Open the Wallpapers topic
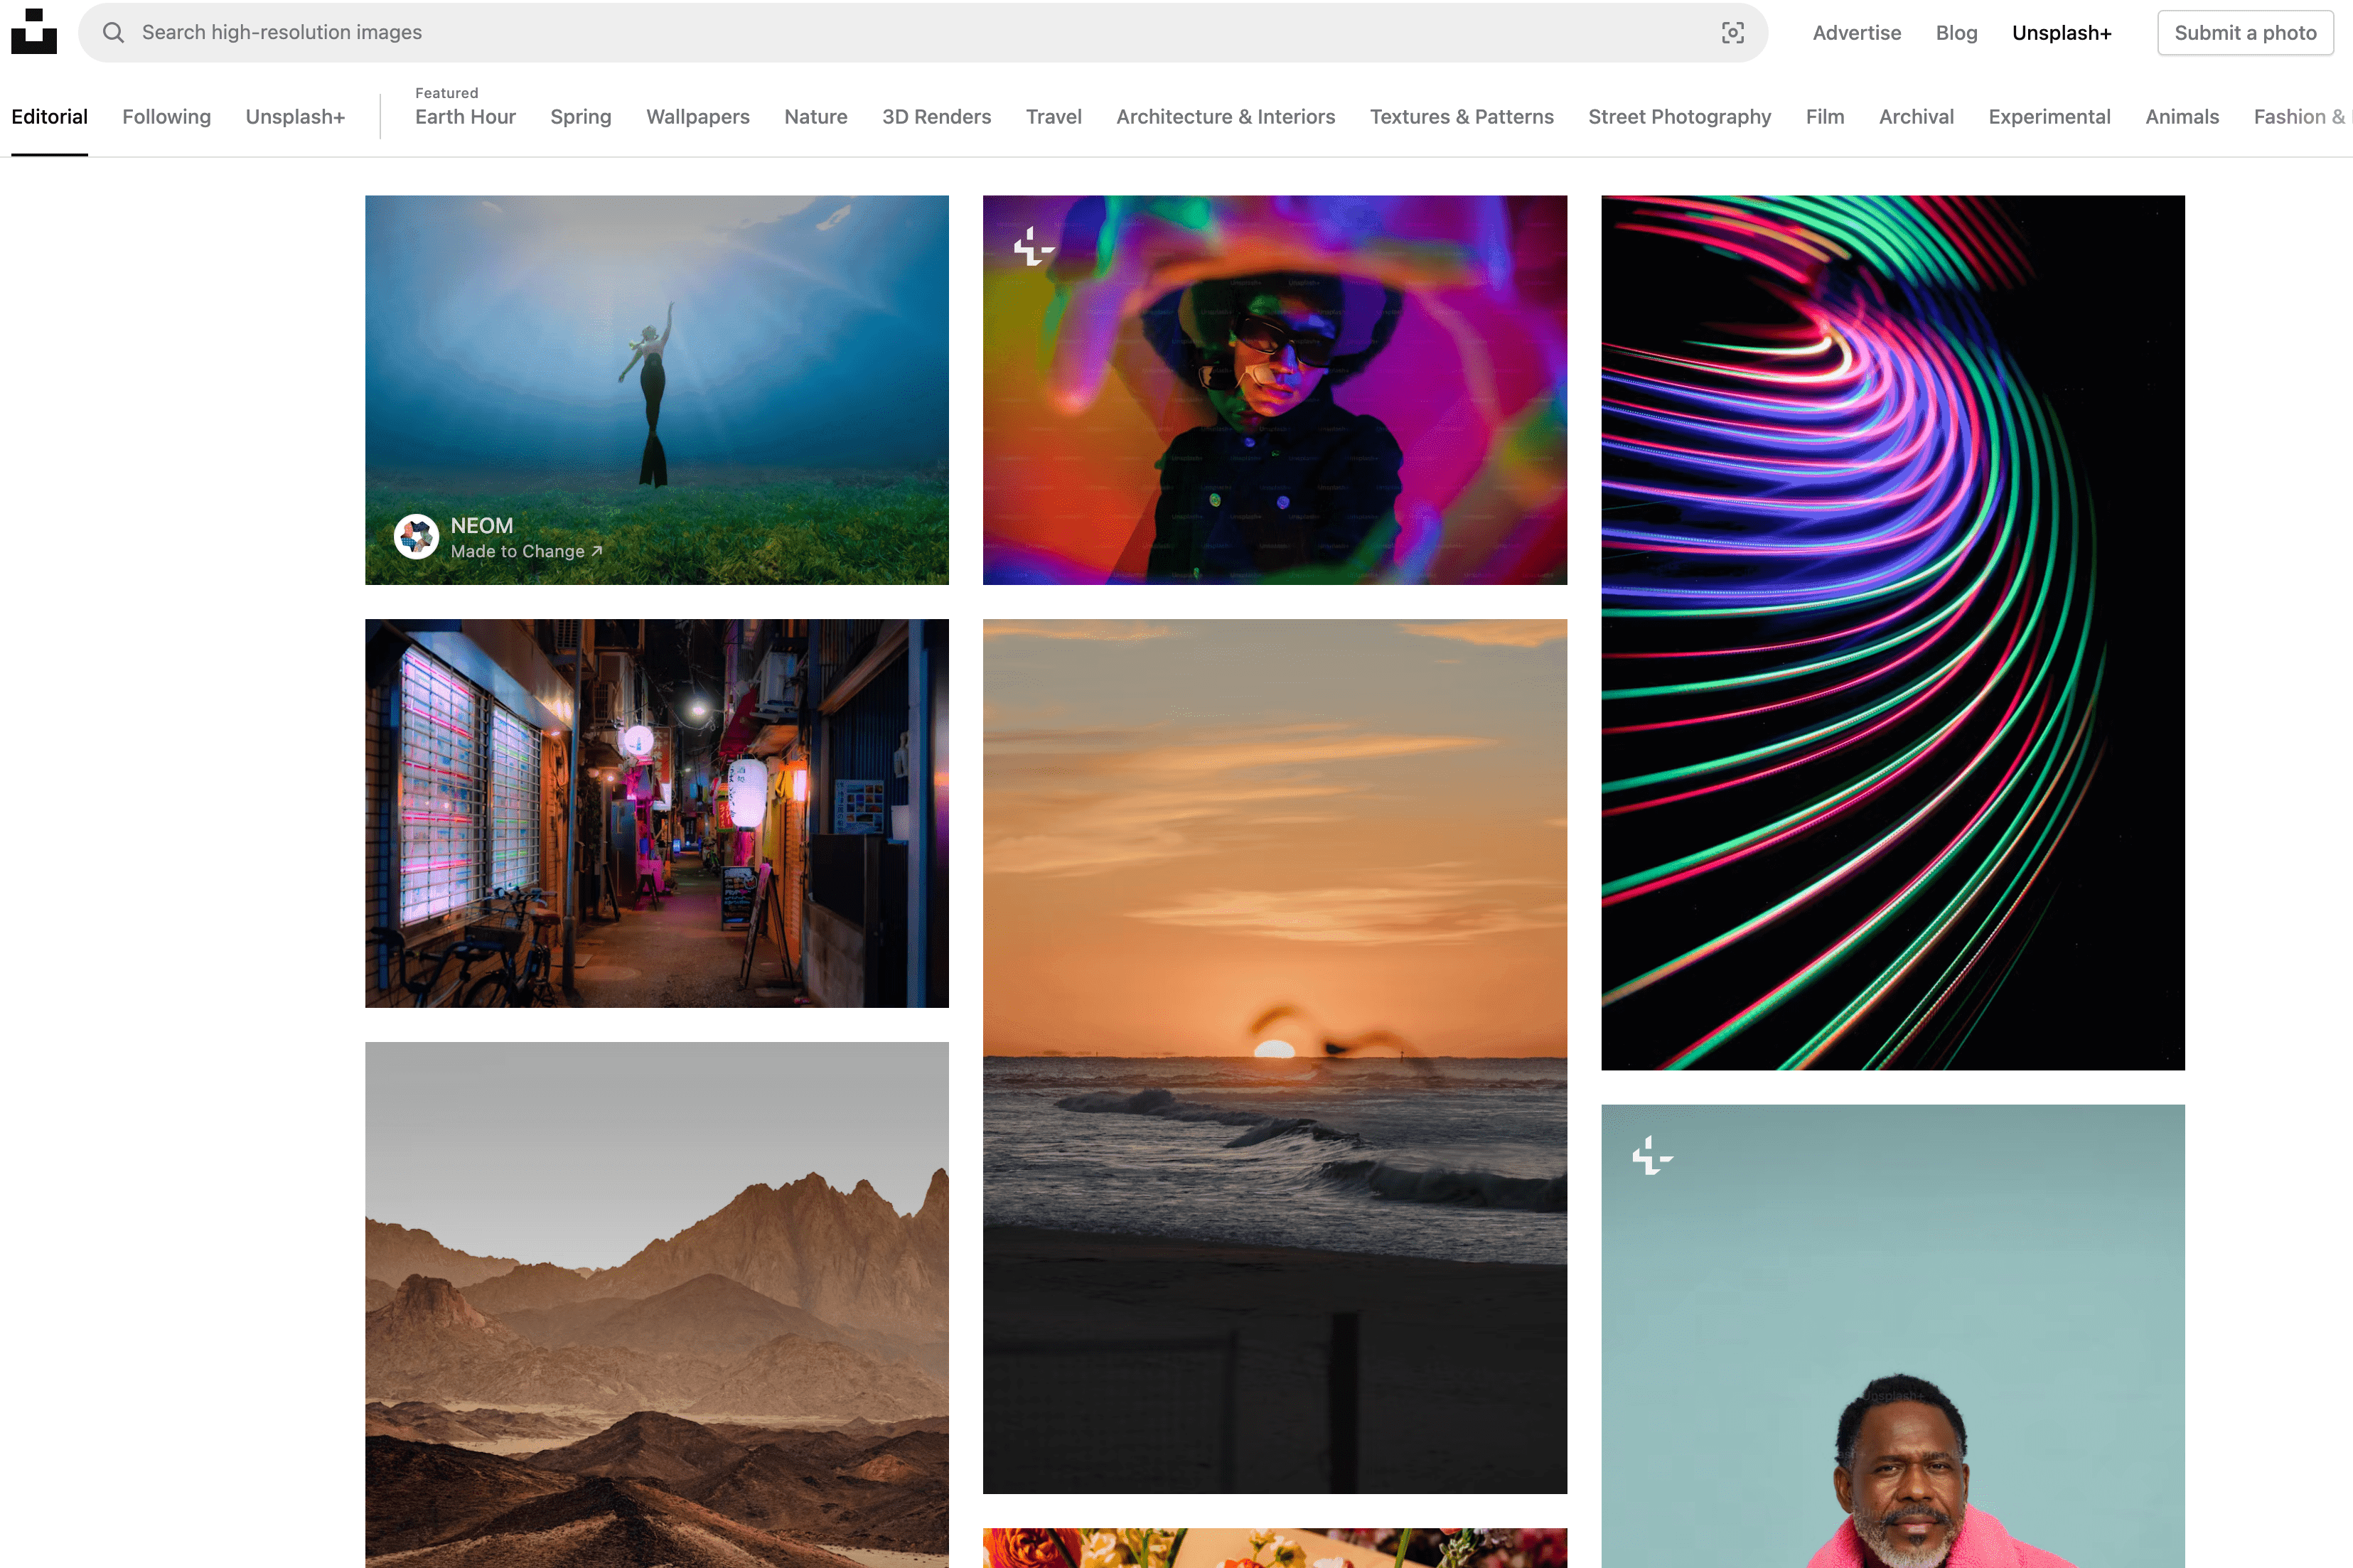Viewport: 2353px width, 1568px height. (x=697, y=116)
